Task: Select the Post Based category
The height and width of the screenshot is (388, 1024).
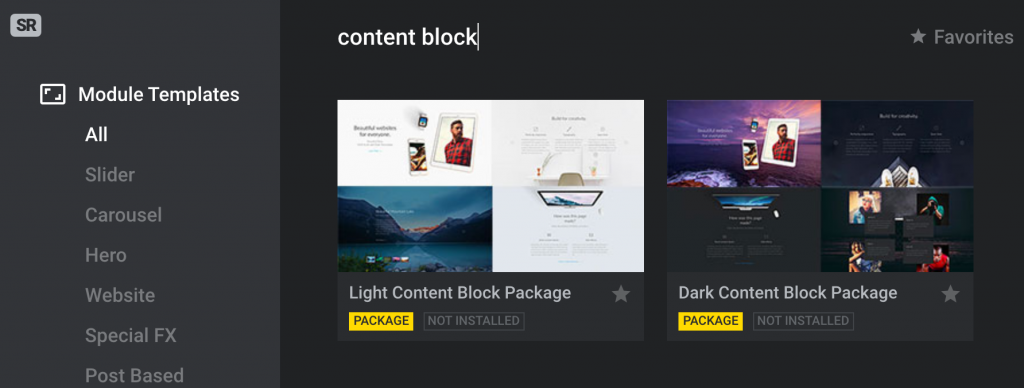Action: (135, 376)
